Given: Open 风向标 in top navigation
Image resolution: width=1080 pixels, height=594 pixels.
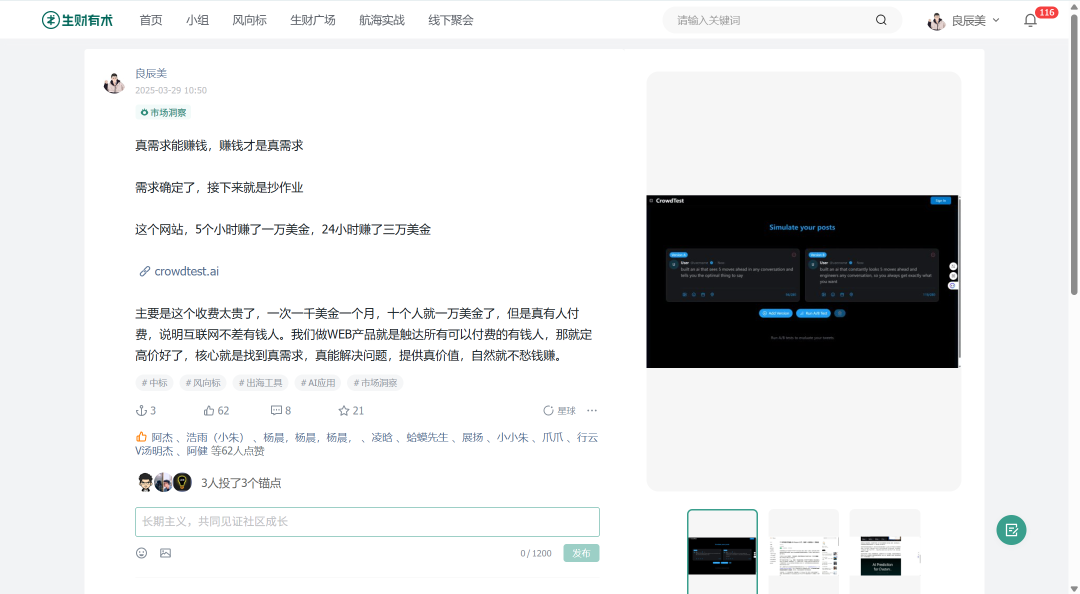Looking at the screenshot, I should (249, 20).
